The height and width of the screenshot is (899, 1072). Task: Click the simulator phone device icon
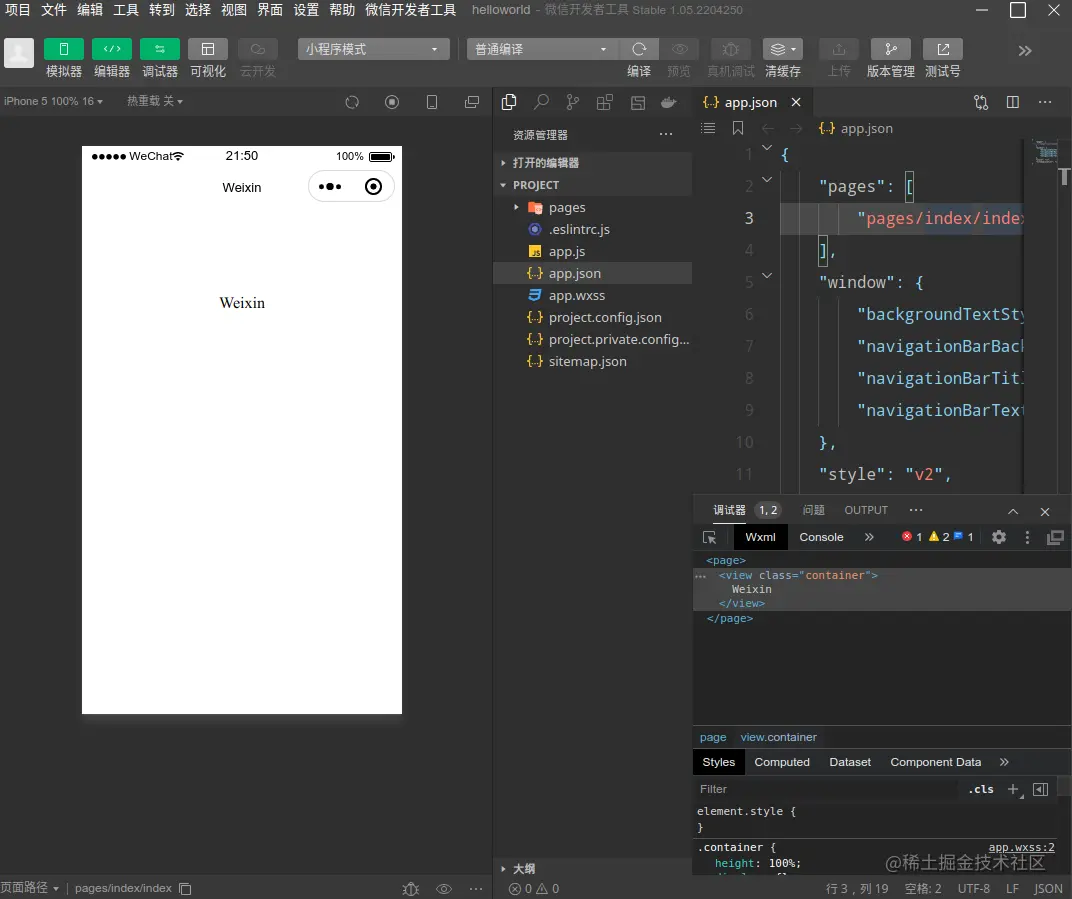(432, 103)
